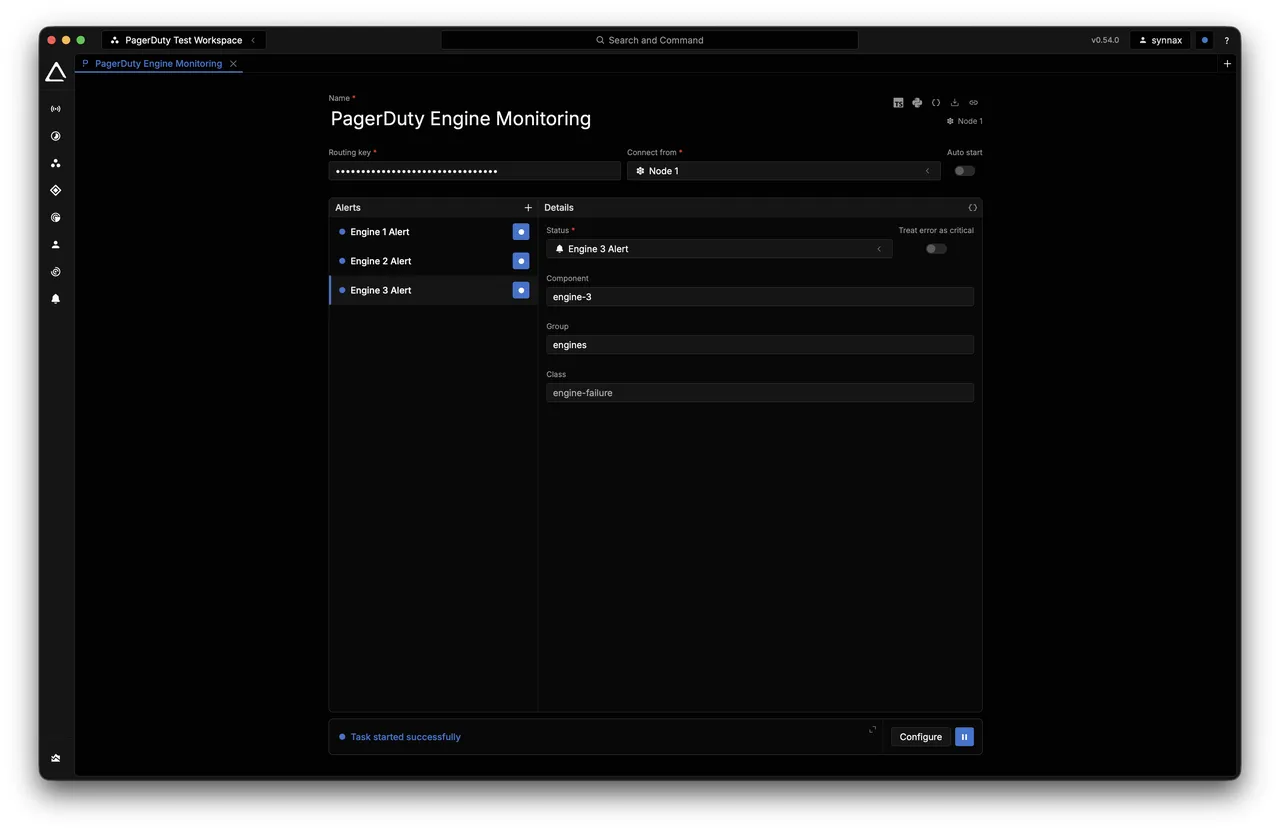Click the v0.54.0 version label
The height and width of the screenshot is (832, 1280).
pos(1105,41)
